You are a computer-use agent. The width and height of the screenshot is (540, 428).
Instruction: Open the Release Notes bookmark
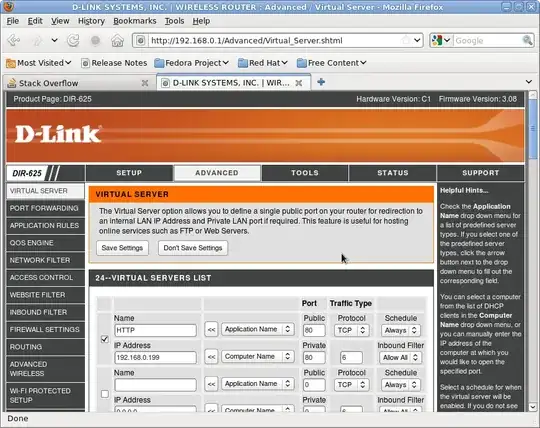114,63
